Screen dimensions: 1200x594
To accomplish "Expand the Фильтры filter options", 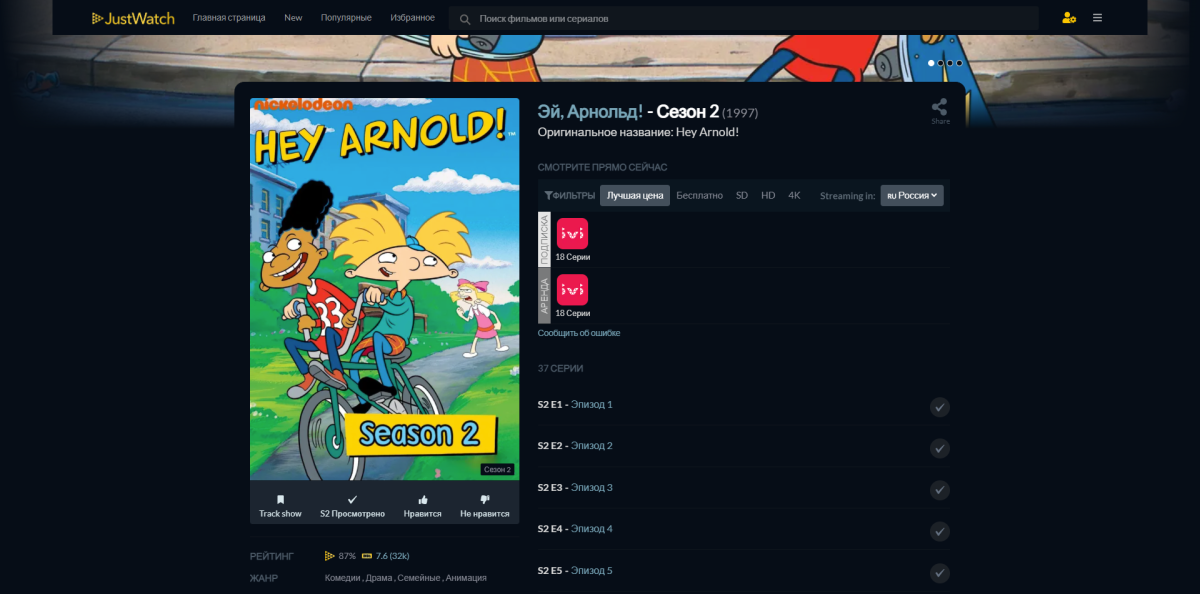I will pos(570,195).
